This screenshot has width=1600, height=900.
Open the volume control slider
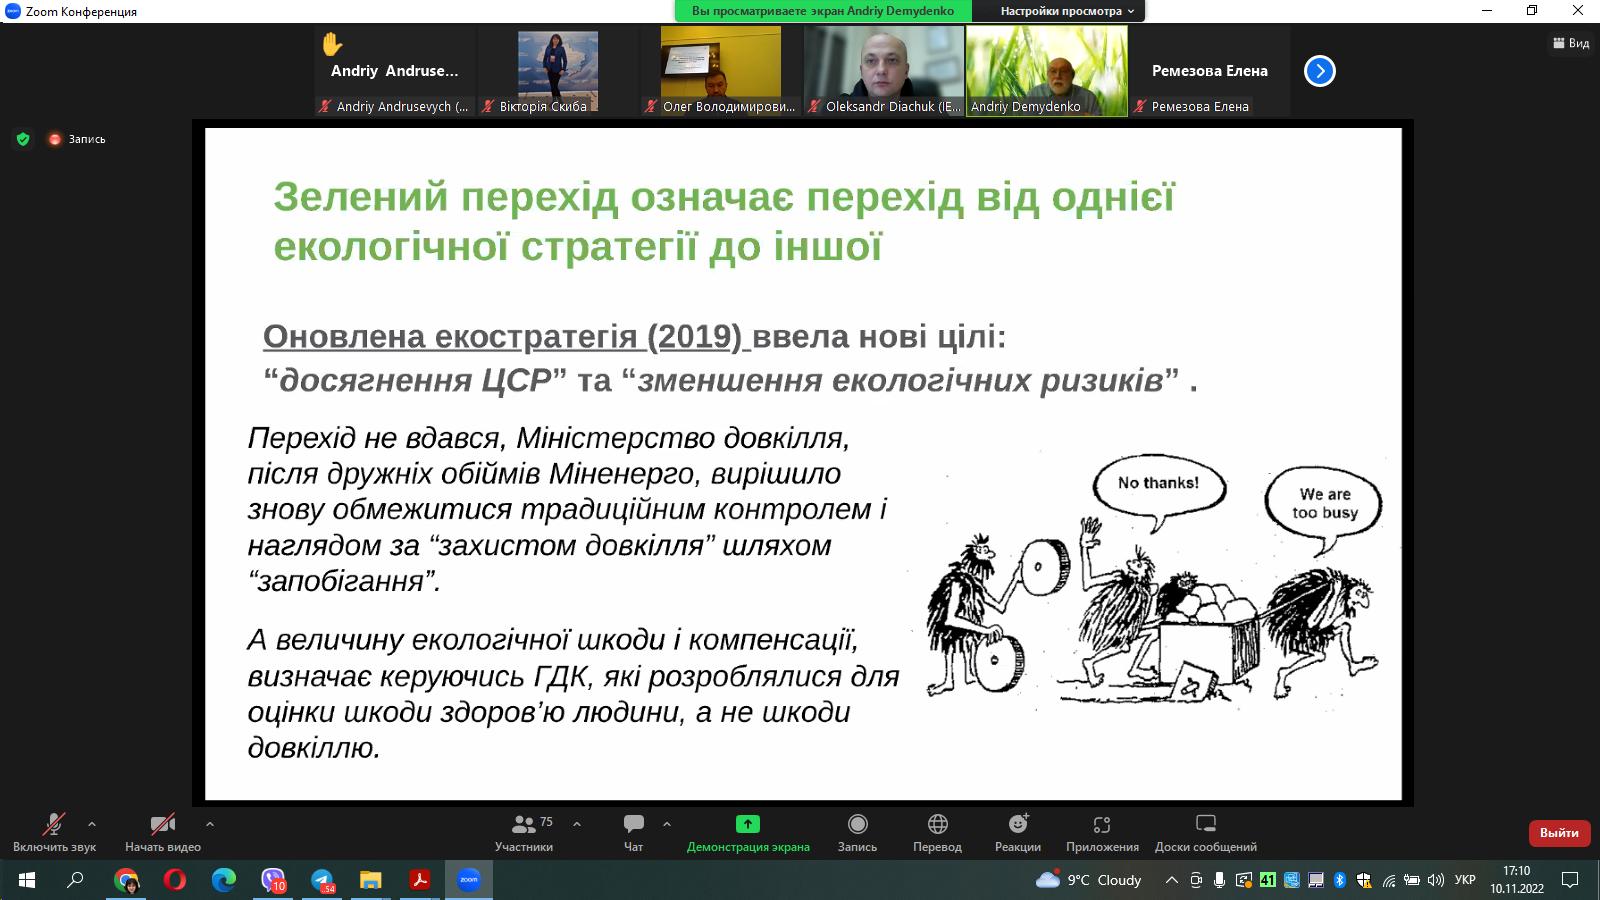pos(1434,881)
